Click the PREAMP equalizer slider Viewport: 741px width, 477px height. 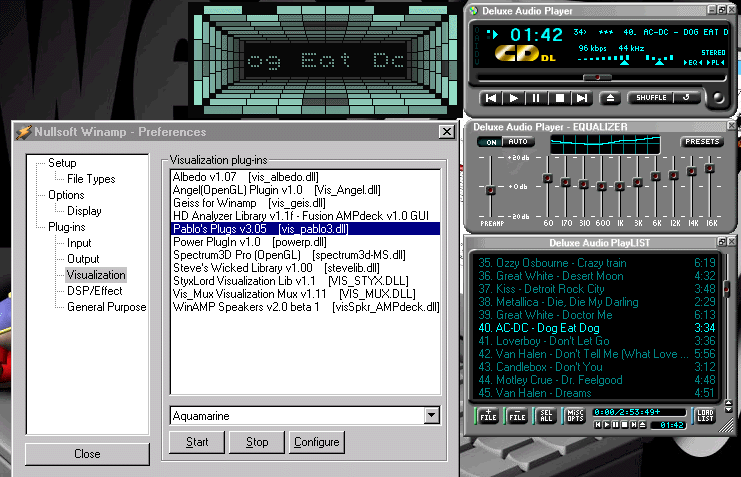tap(490, 188)
